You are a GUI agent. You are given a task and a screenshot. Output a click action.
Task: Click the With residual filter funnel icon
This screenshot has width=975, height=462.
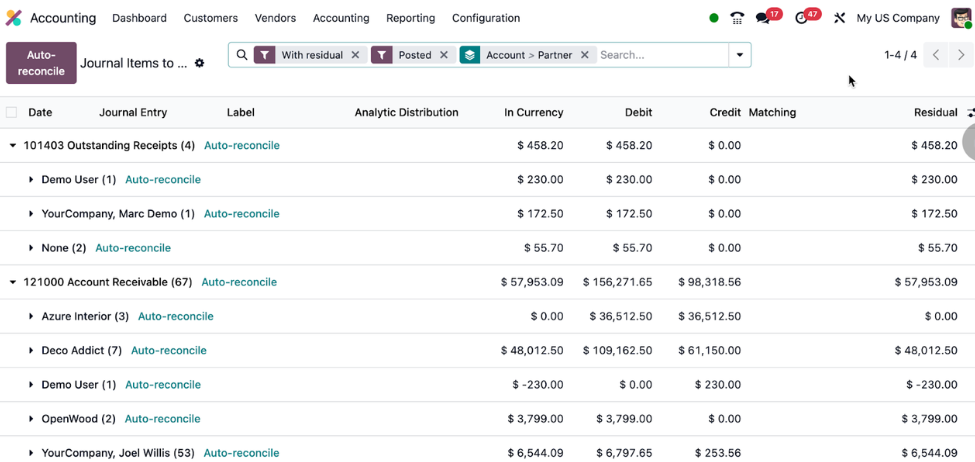tap(264, 55)
